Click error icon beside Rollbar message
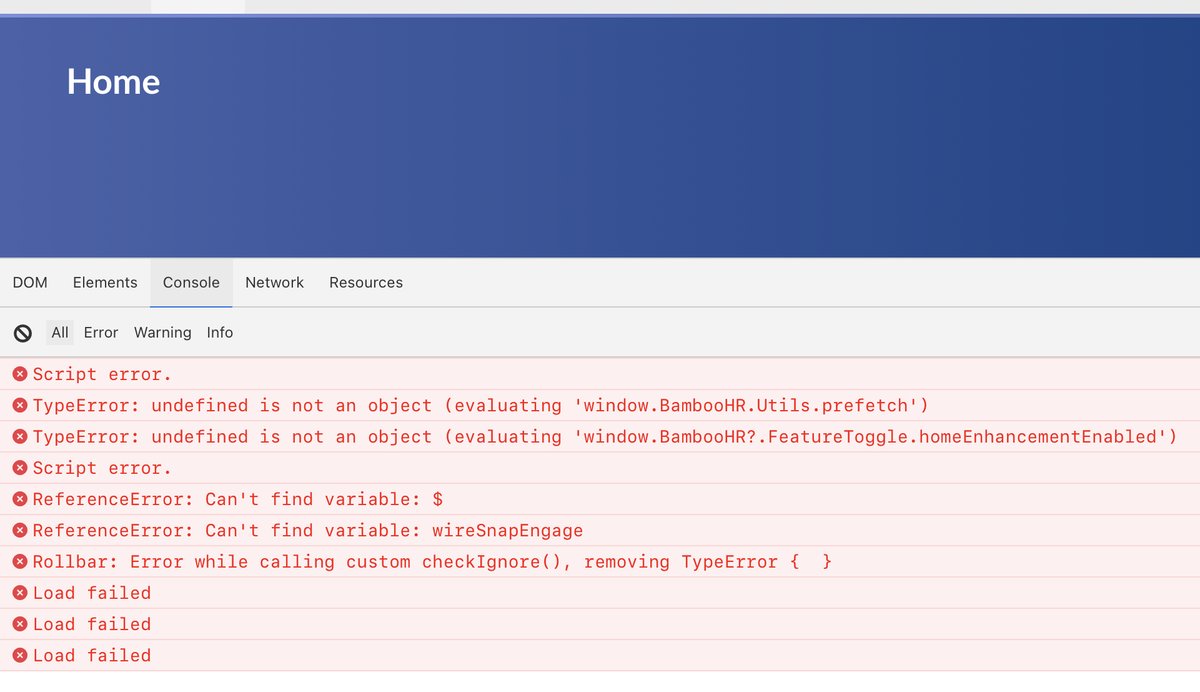Viewport: 1200px width, 692px height. (20, 562)
